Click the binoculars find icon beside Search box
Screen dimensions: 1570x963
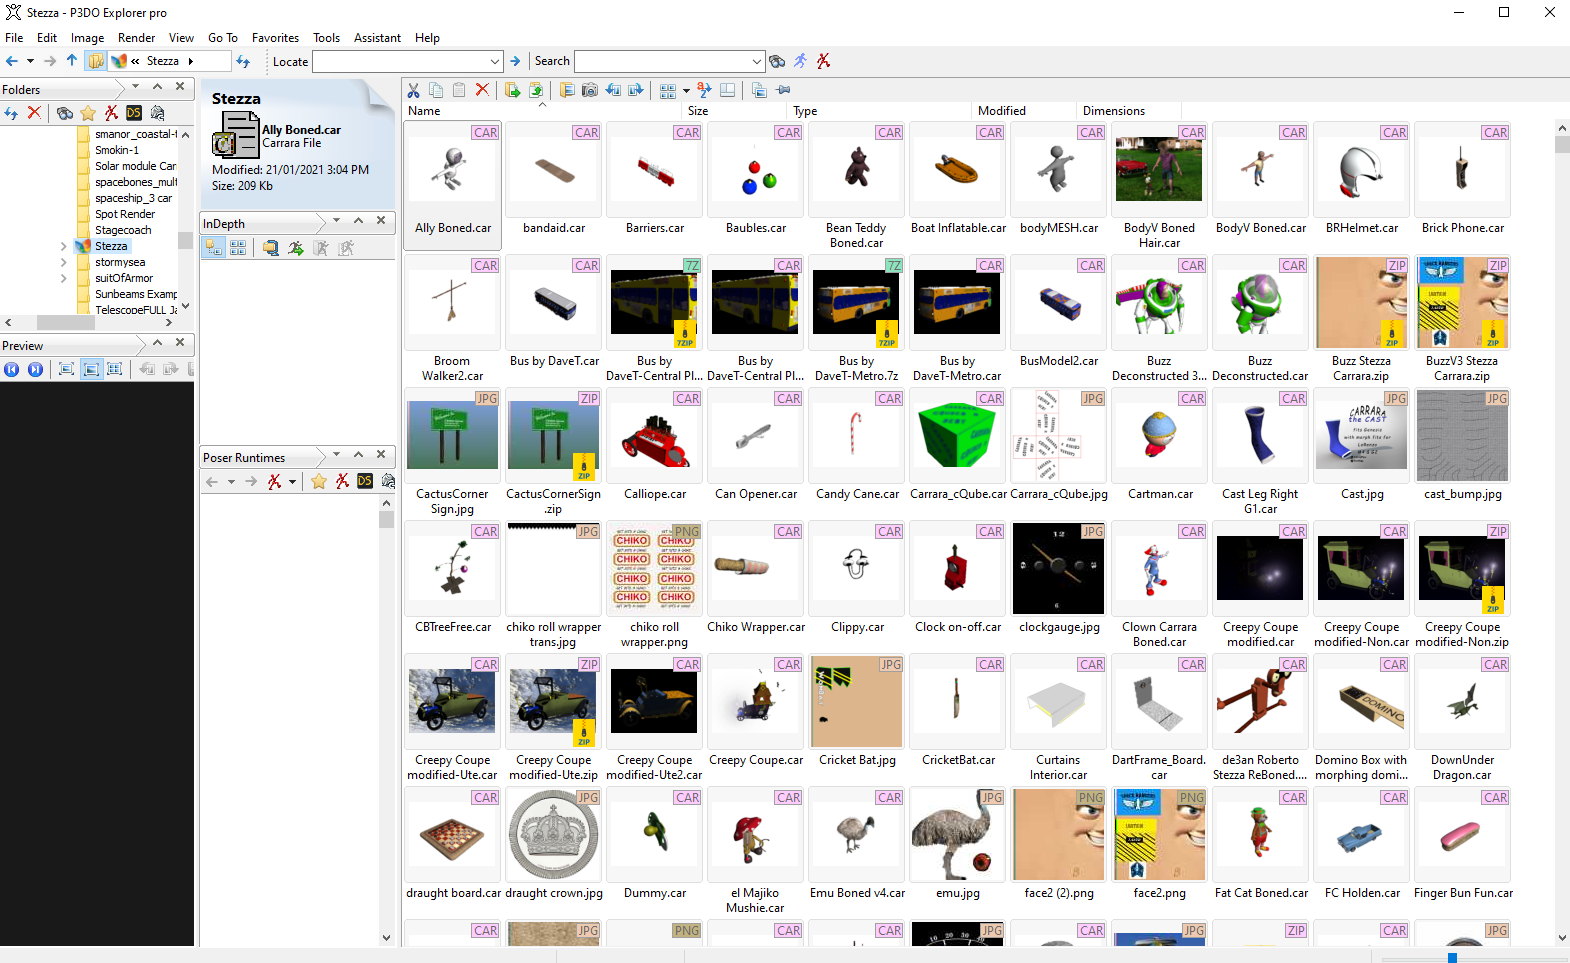pos(777,61)
